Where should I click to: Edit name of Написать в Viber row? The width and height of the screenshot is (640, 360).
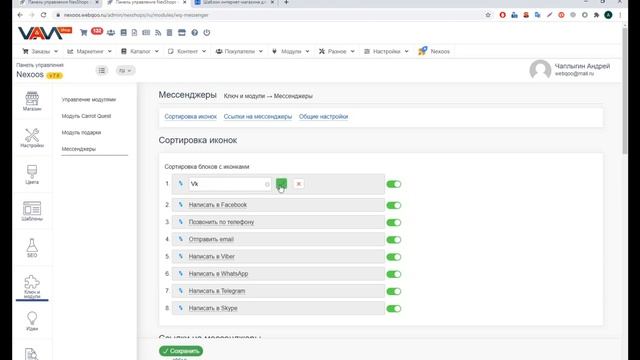tap(181, 256)
